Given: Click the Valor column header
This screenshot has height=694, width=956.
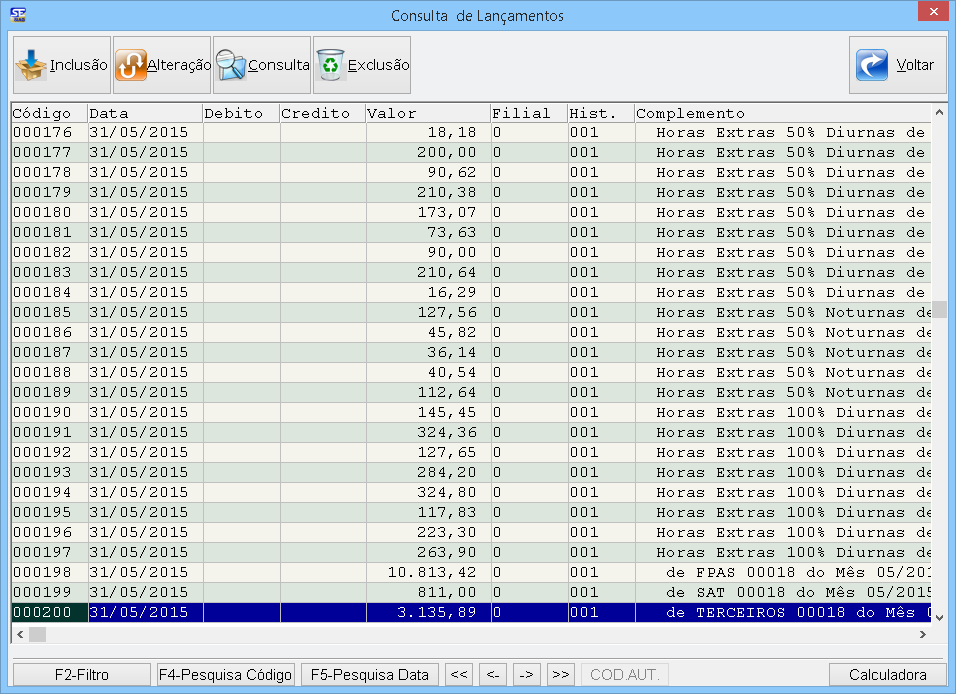Looking at the screenshot, I should (427, 113).
